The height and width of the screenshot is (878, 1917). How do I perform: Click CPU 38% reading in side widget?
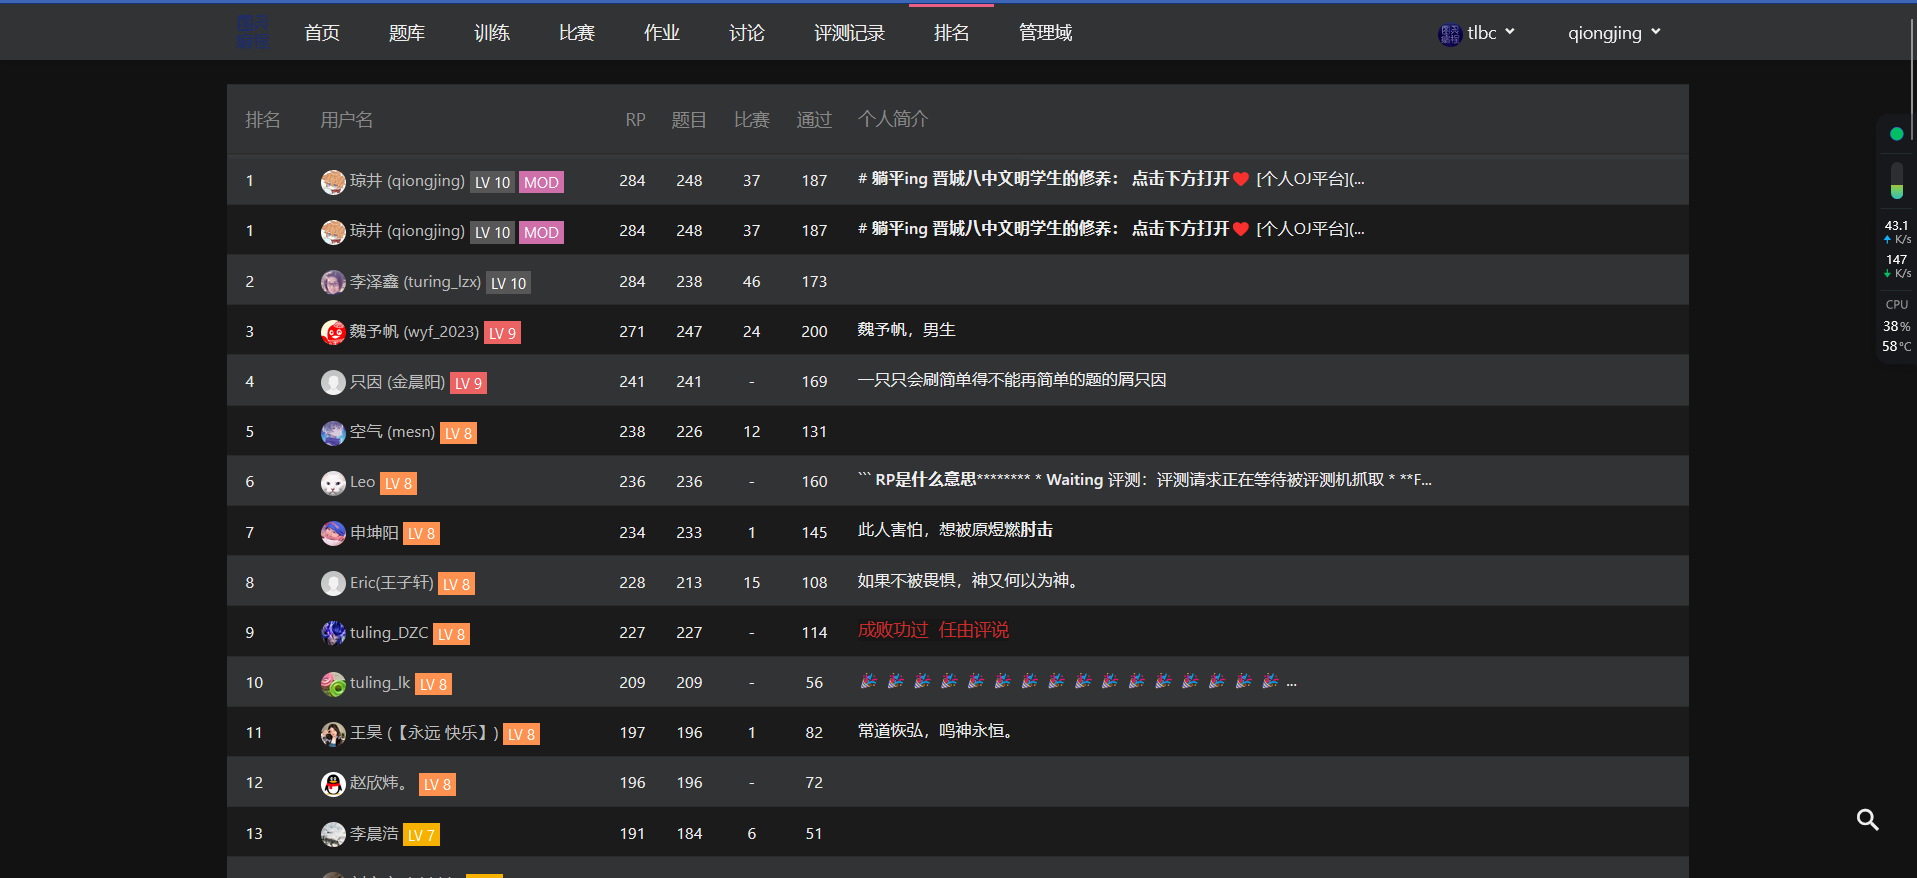tap(1896, 326)
